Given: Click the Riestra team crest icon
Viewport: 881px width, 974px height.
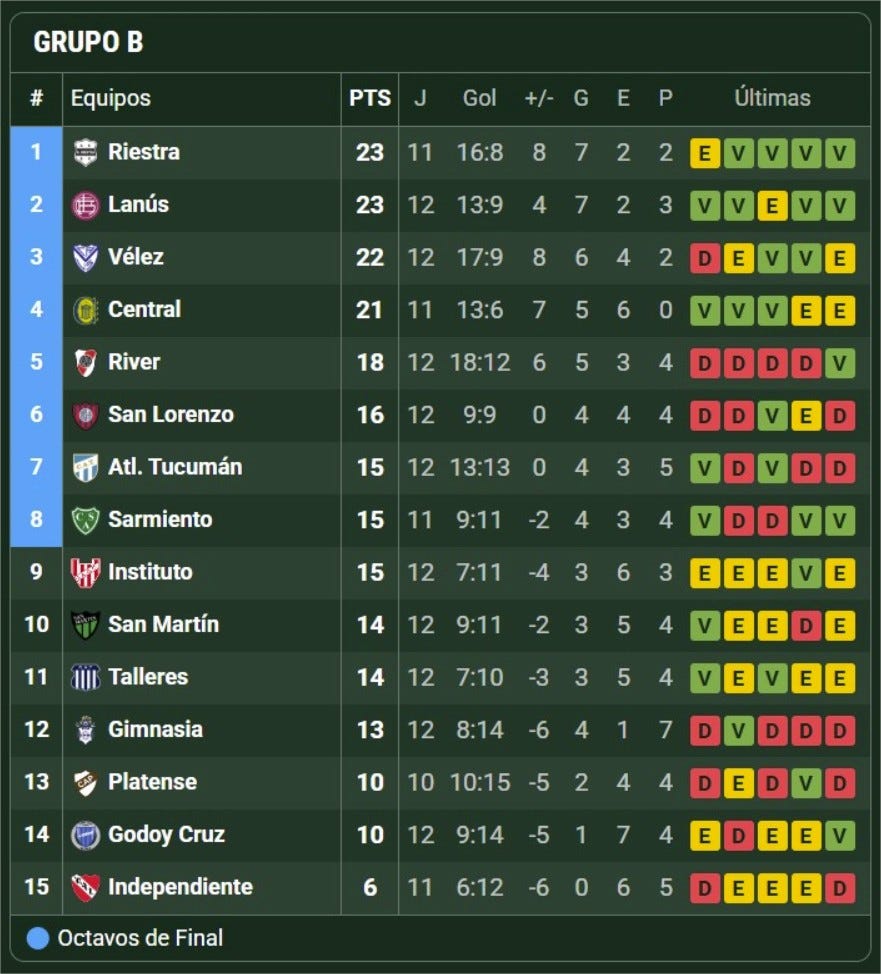Looking at the screenshot, I should (x=85, y=153).
